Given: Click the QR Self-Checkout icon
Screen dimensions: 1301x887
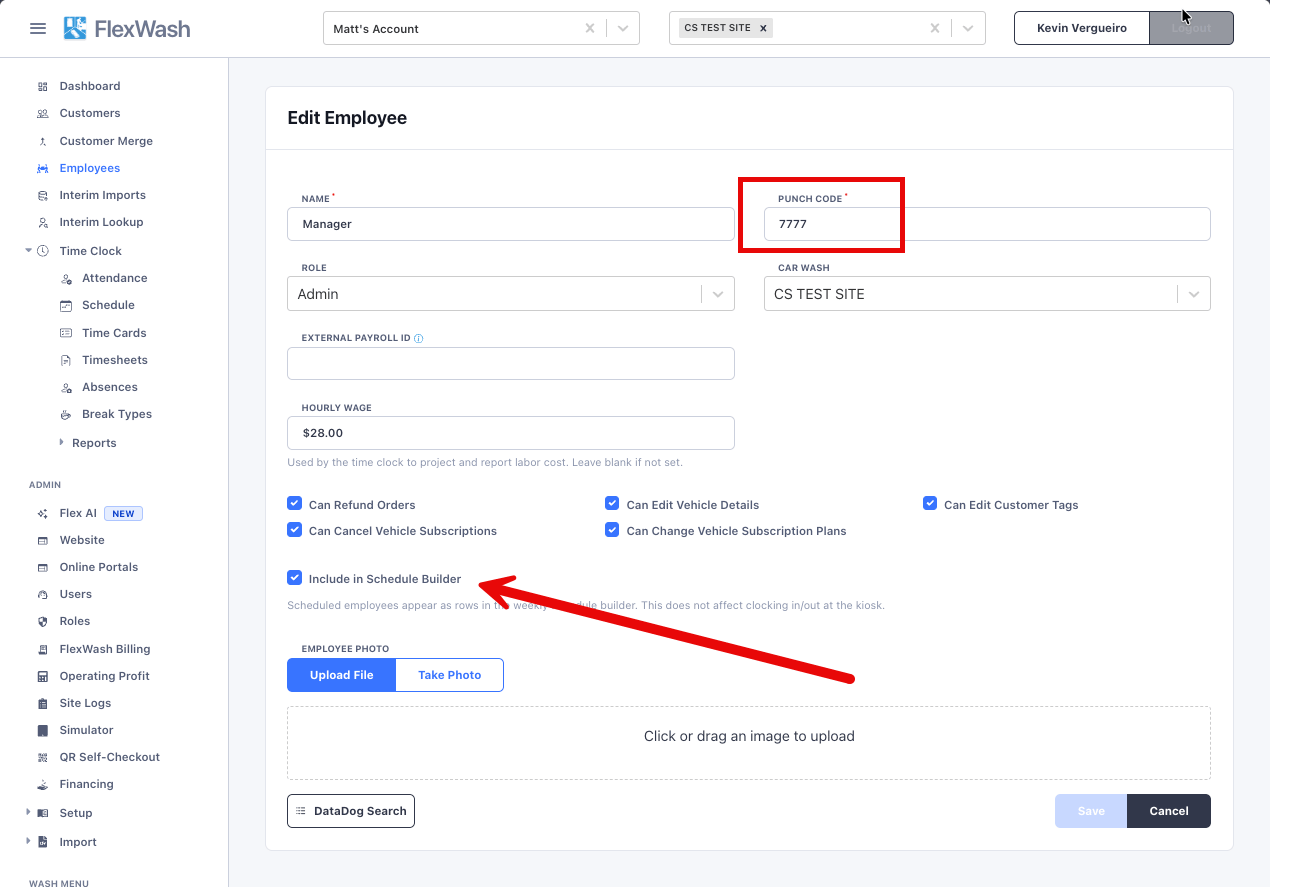Looking at the screenshot, I should click(x=42, y=758).
